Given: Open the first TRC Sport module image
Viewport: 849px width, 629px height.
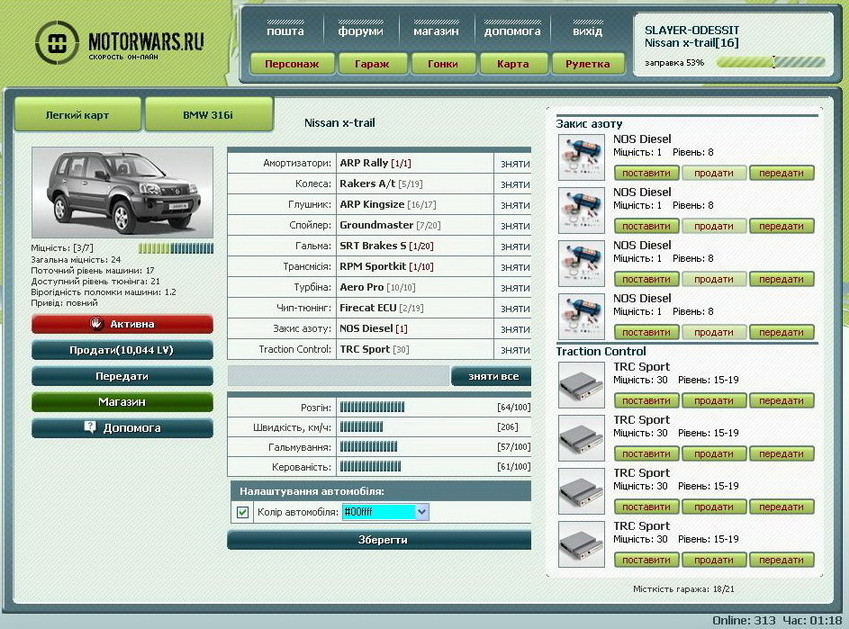Looking at the screenshot, I should pyautogui.click(x=581, y=385).
